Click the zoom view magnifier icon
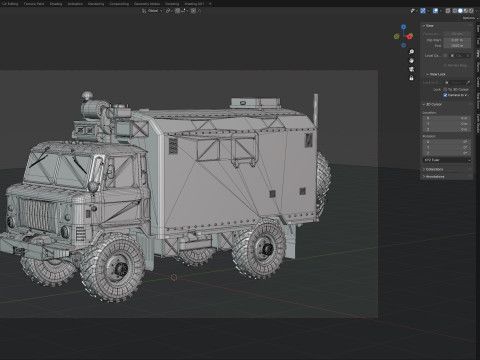Image resolution: width=480 pixels, height=360 pixels. pyautogui.click(x=411, y=52)
